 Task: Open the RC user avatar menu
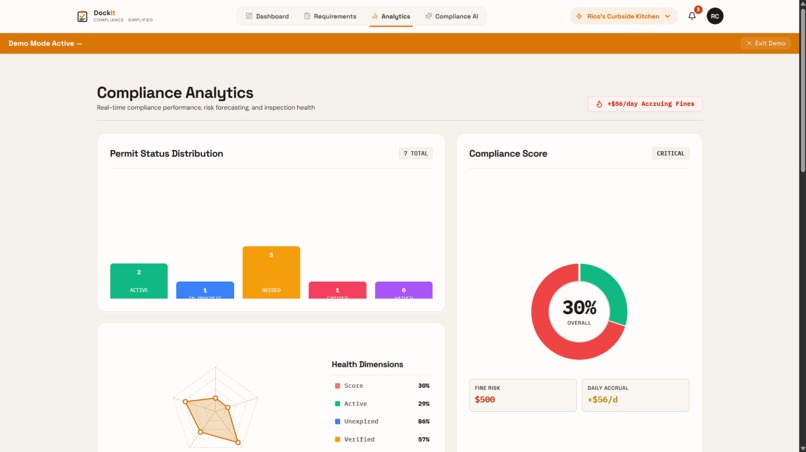[715, 16]
